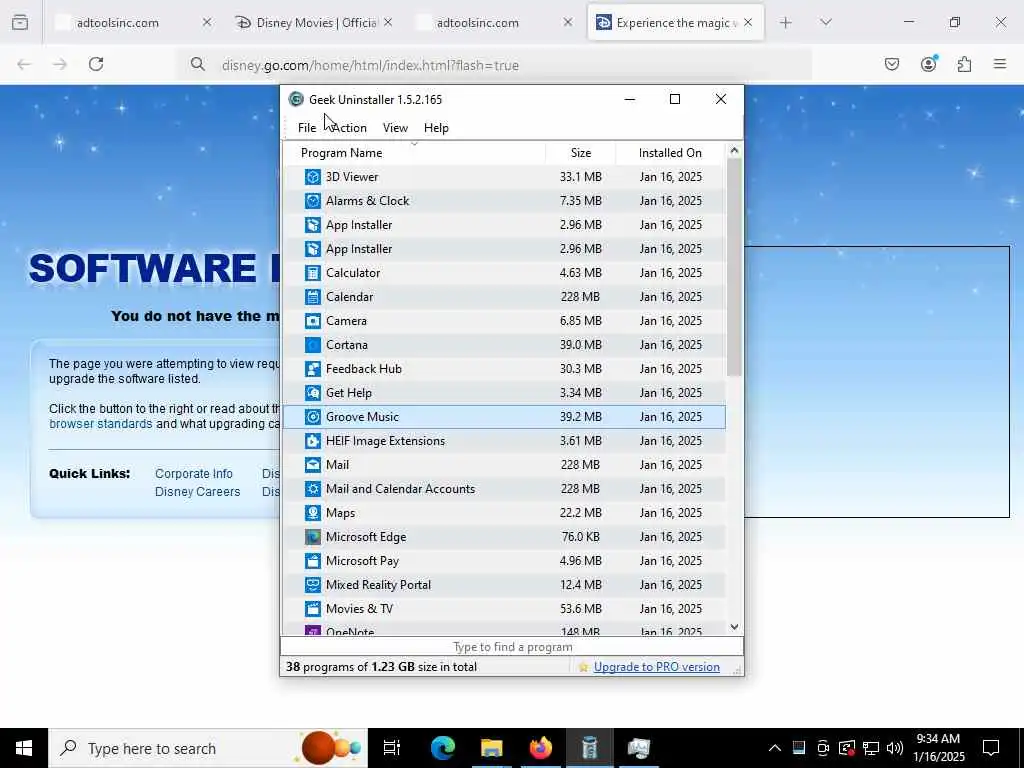1024x768 pixels.
Task: Reload the Firefox page
Action: (96, 64)
